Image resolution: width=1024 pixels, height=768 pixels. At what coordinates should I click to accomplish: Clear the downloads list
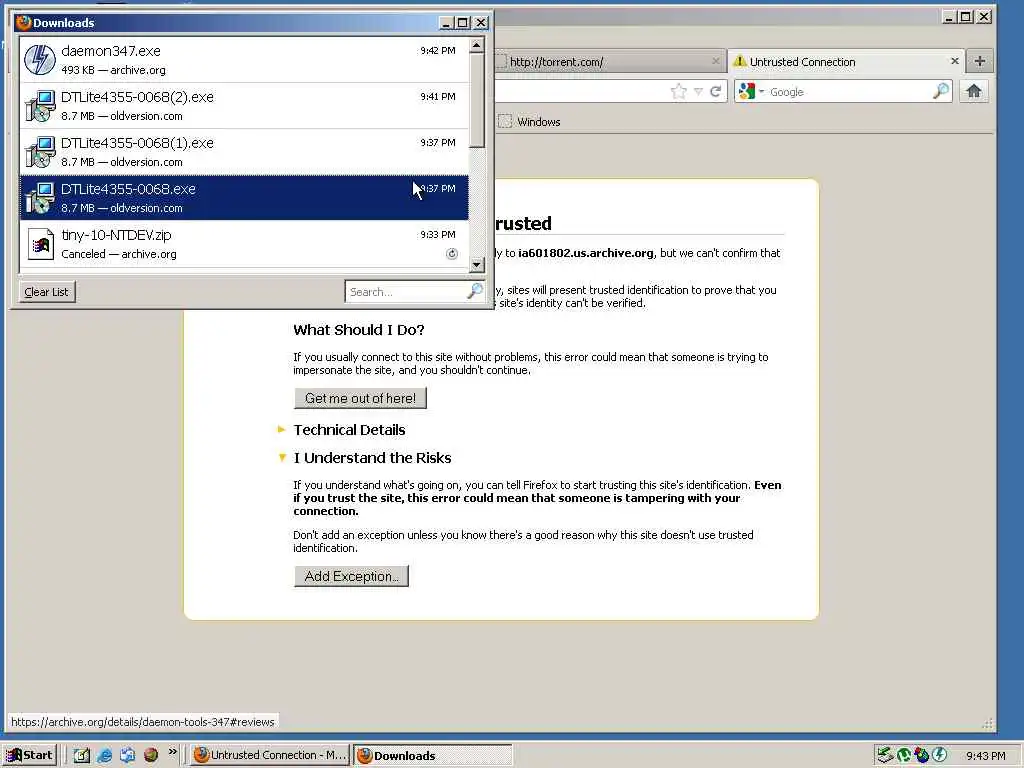[46, 292]
